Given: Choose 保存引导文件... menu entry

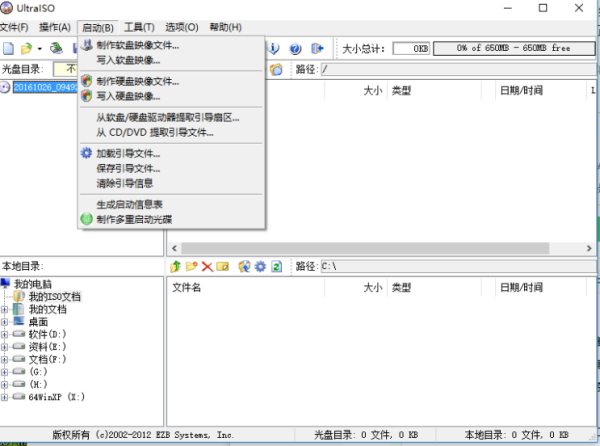Looking at the screenshot, I should 171,168.
